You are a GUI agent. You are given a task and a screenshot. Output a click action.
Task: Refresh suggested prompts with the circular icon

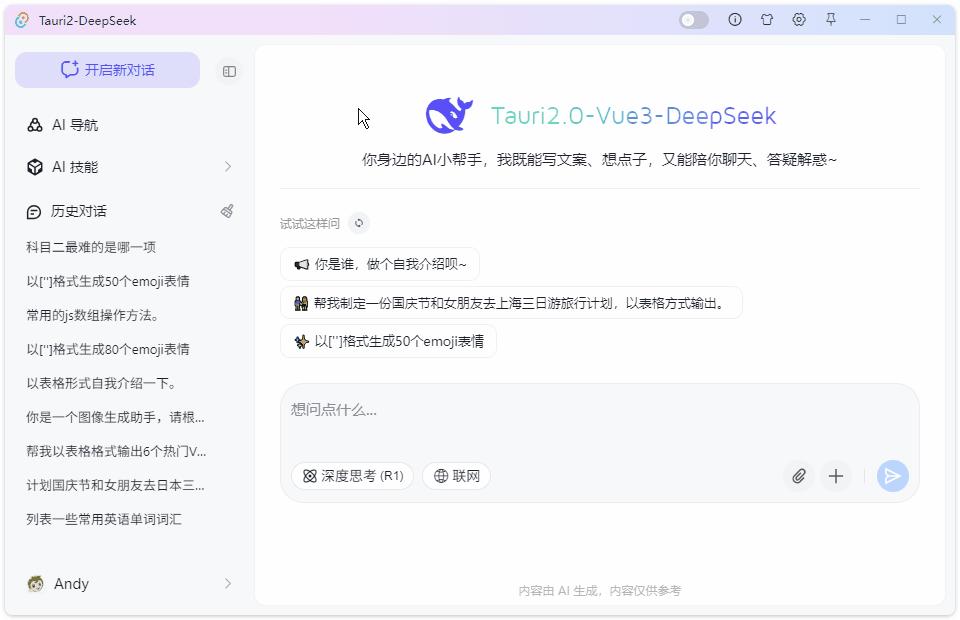point(358,223)
